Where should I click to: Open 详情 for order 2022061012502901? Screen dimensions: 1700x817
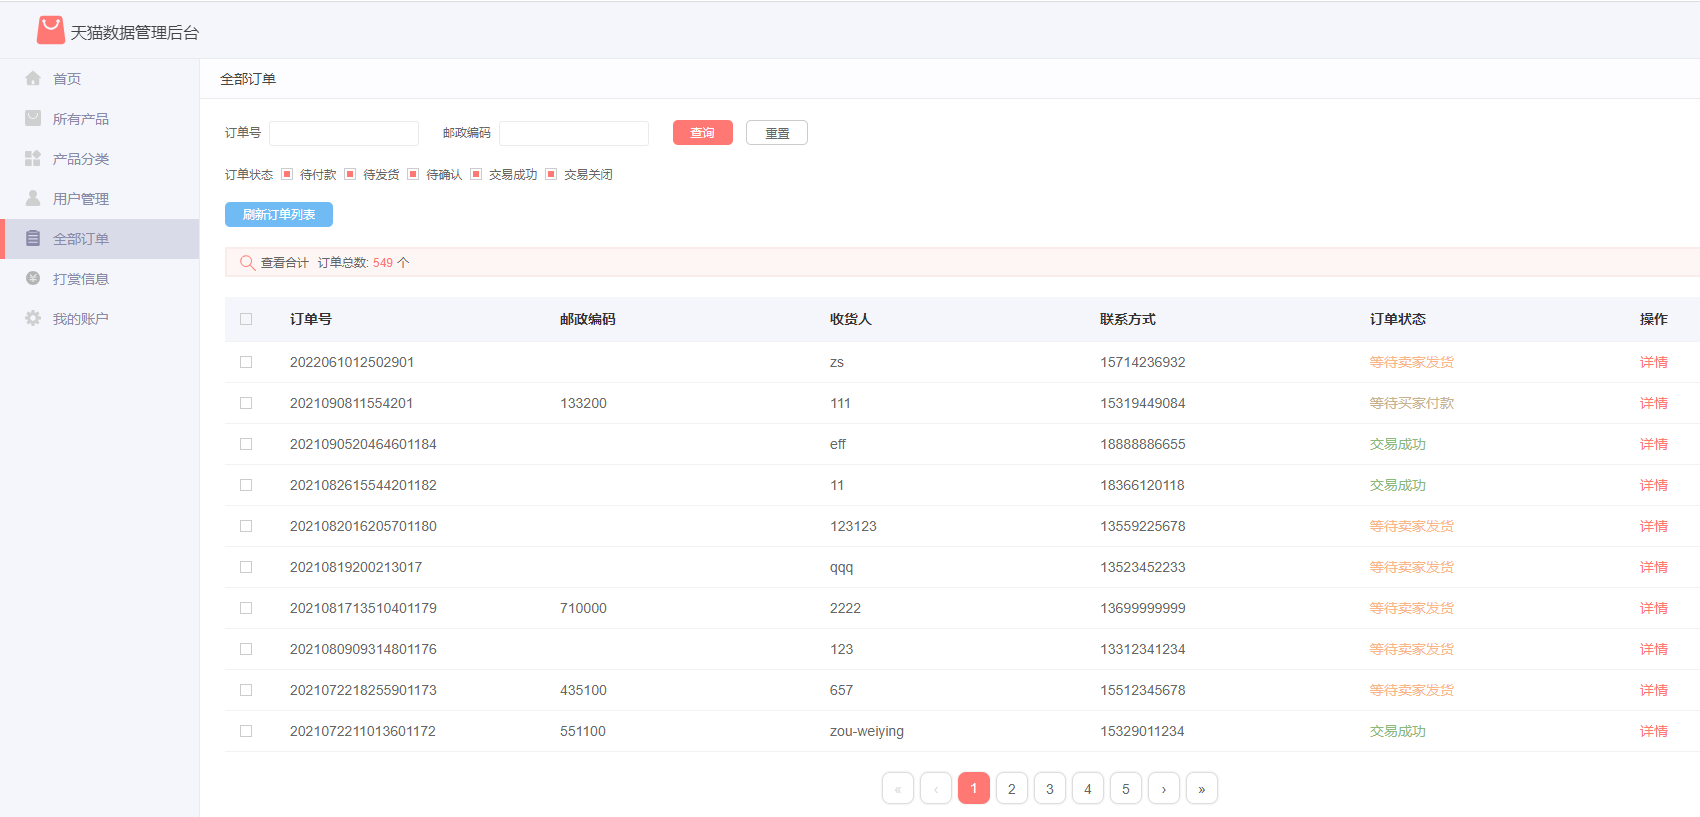(x=1654, y=362)
